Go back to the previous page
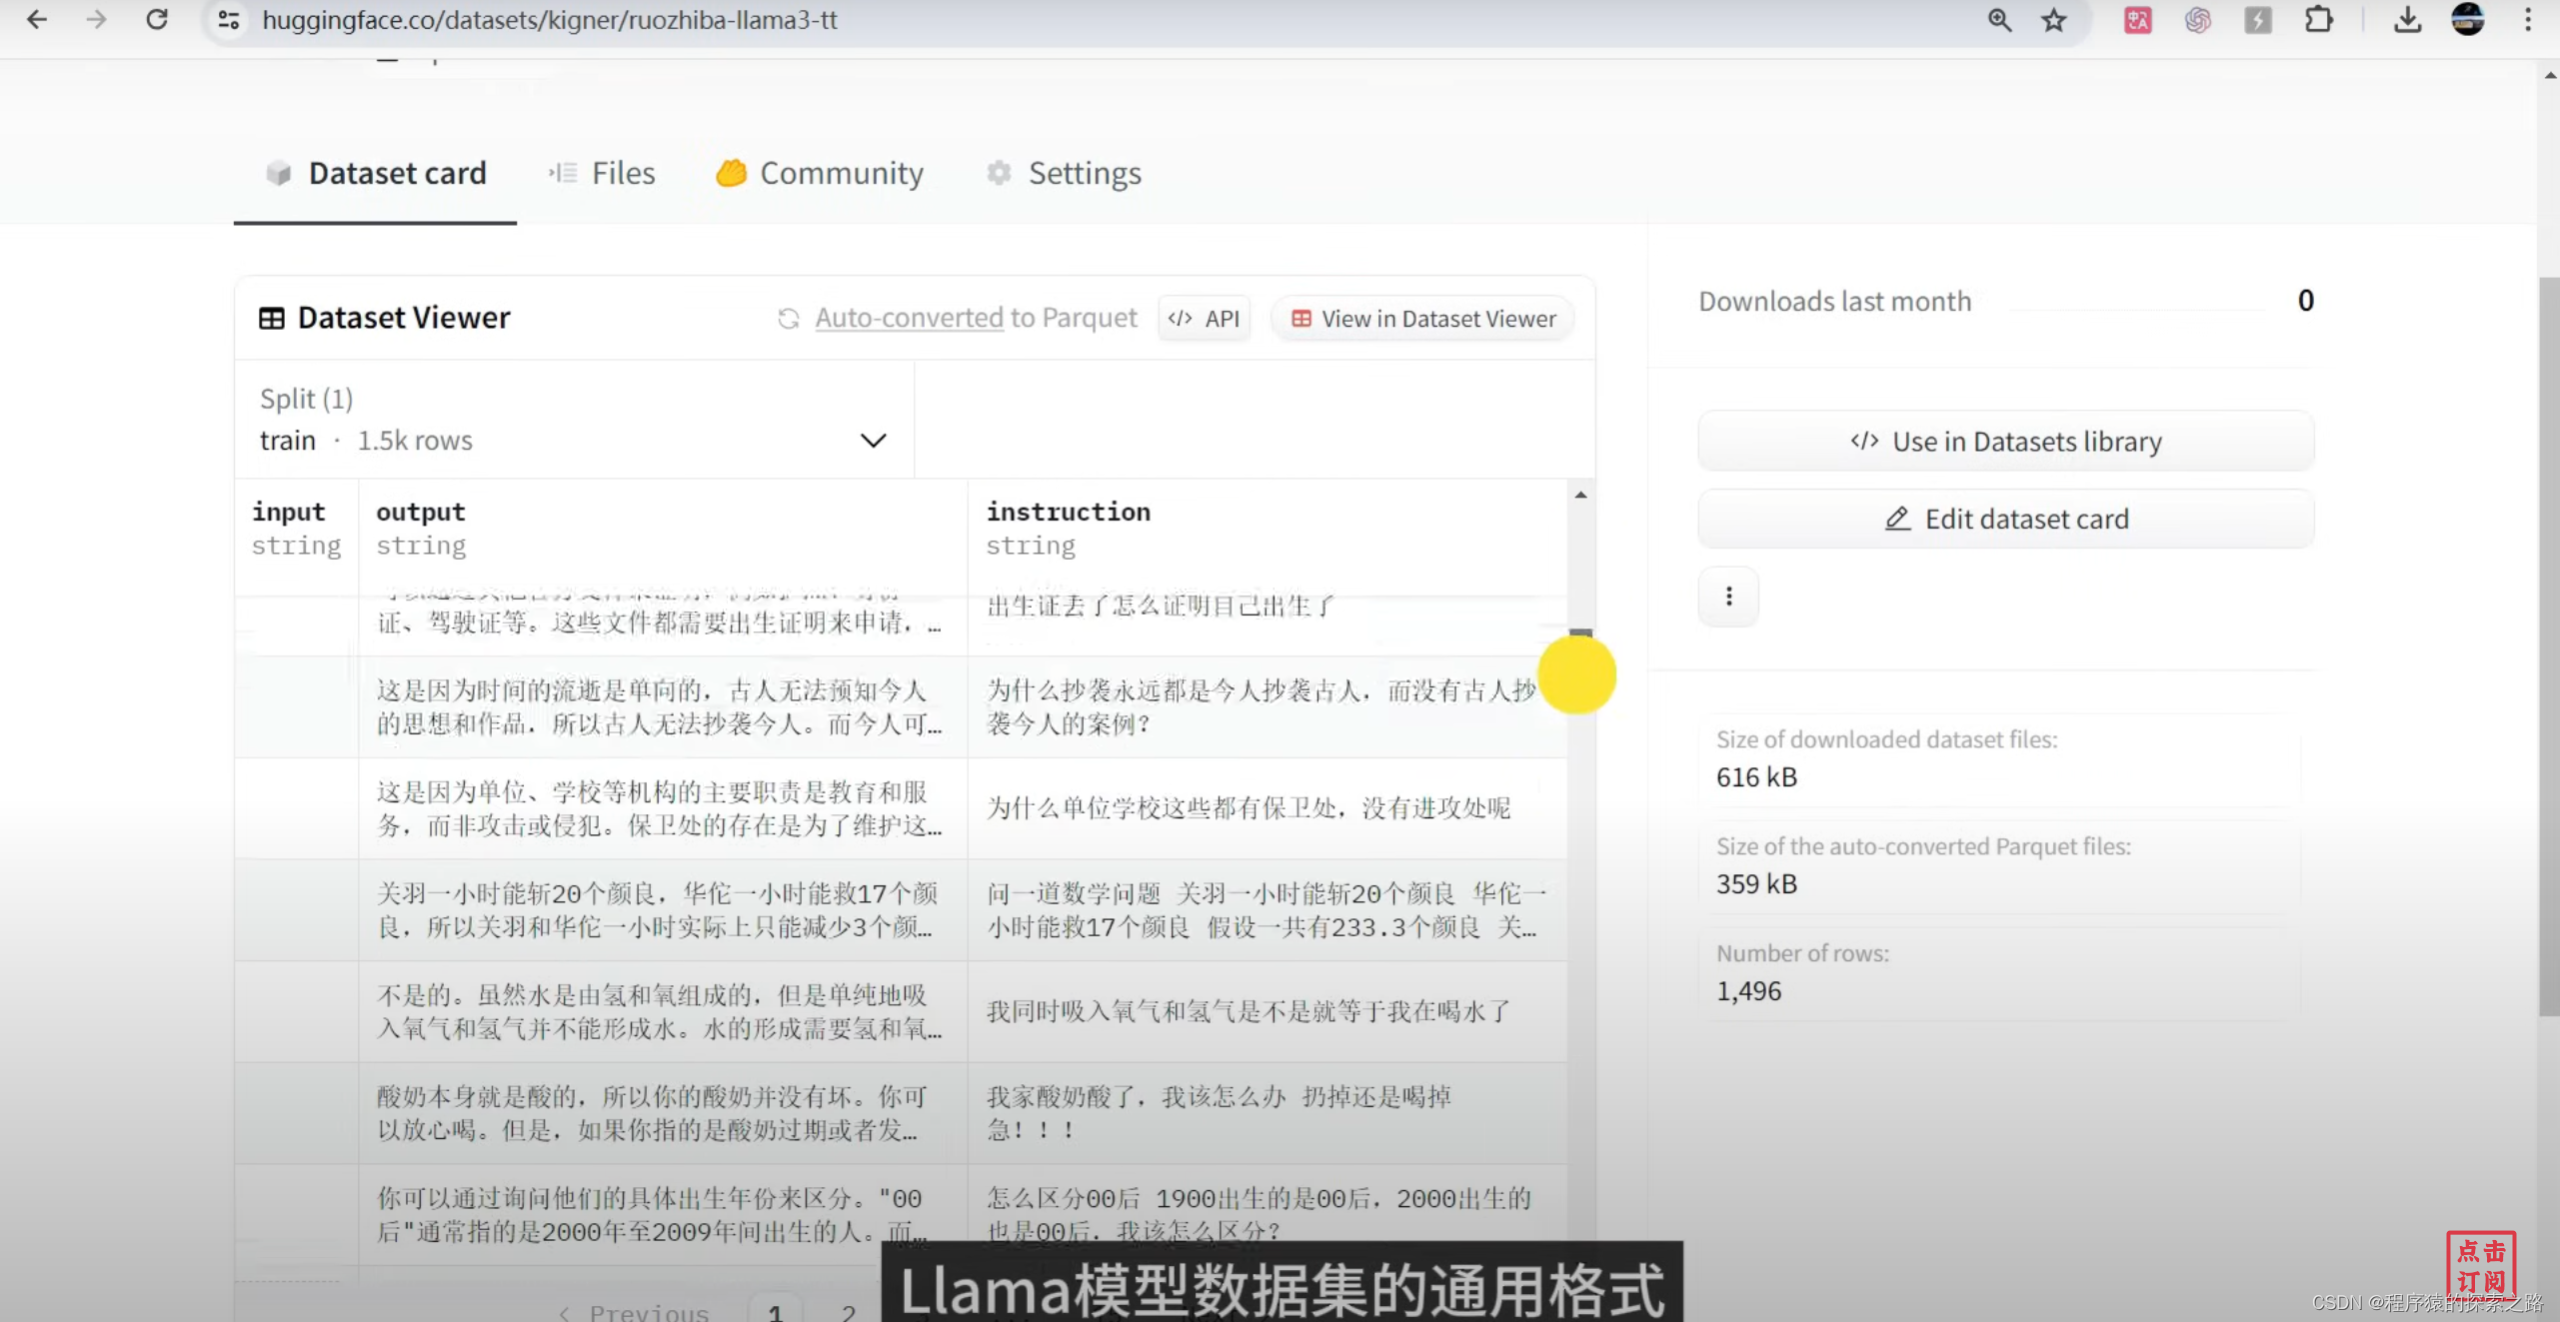Image resolution: width=2560 pixels, height=1322 pixels. pyautogui.click(x=37, y=20)
